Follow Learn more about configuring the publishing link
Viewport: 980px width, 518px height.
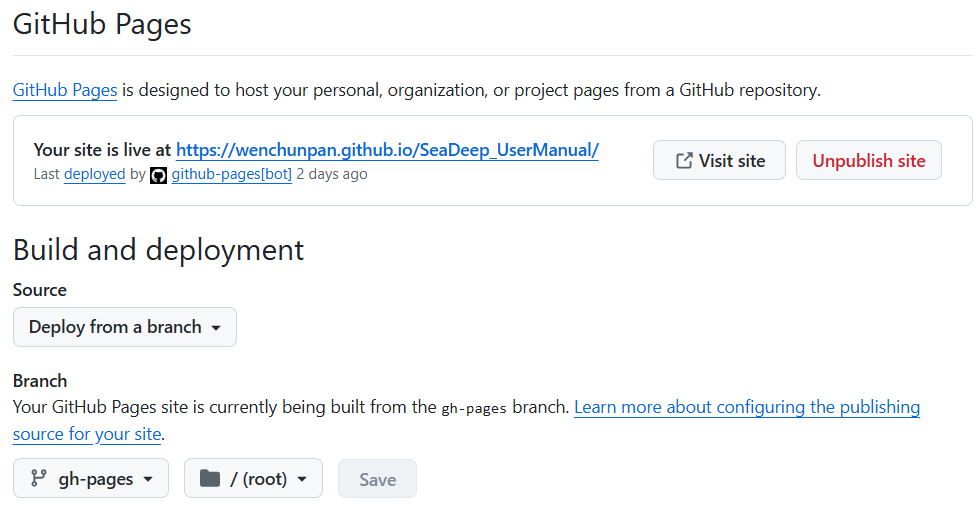746,407
